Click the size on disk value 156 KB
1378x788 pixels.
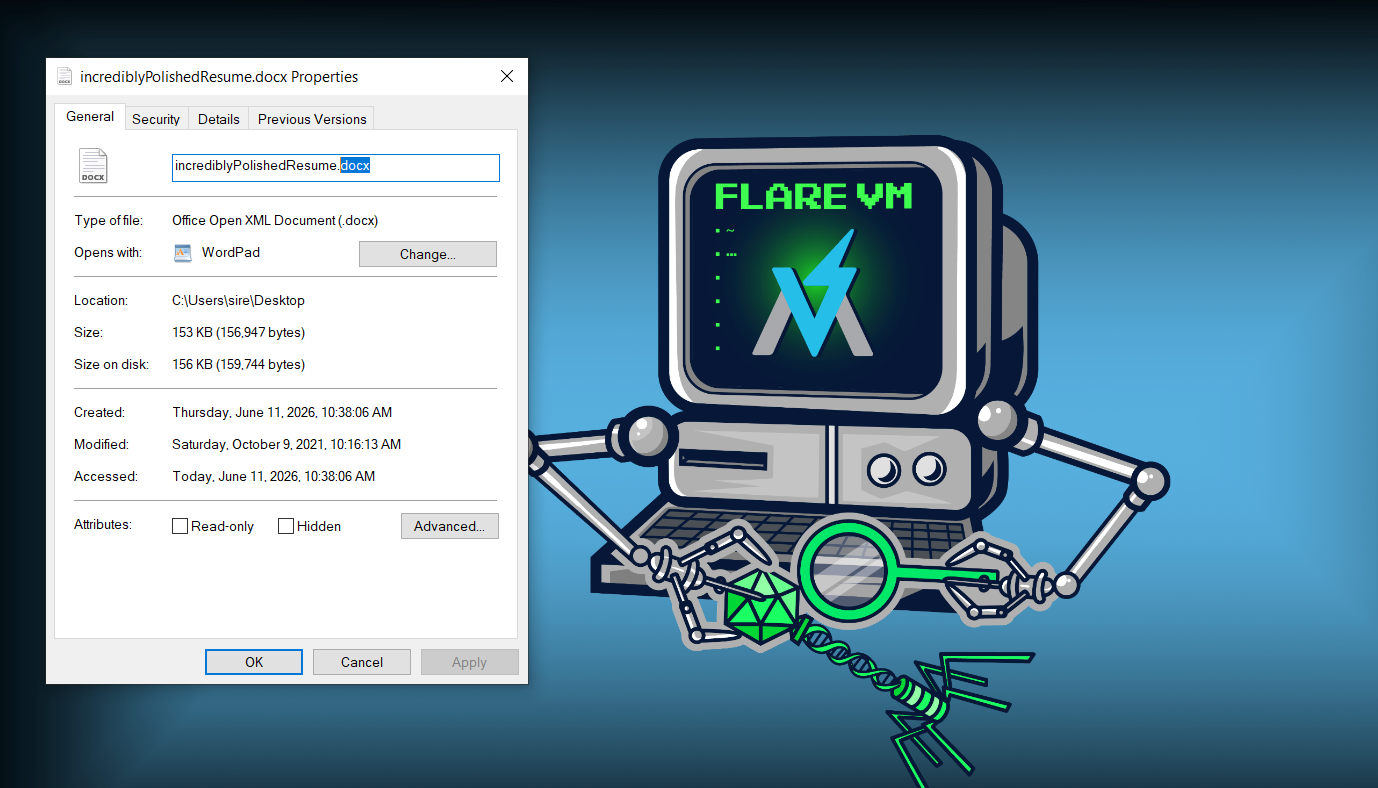click(239, 364)
